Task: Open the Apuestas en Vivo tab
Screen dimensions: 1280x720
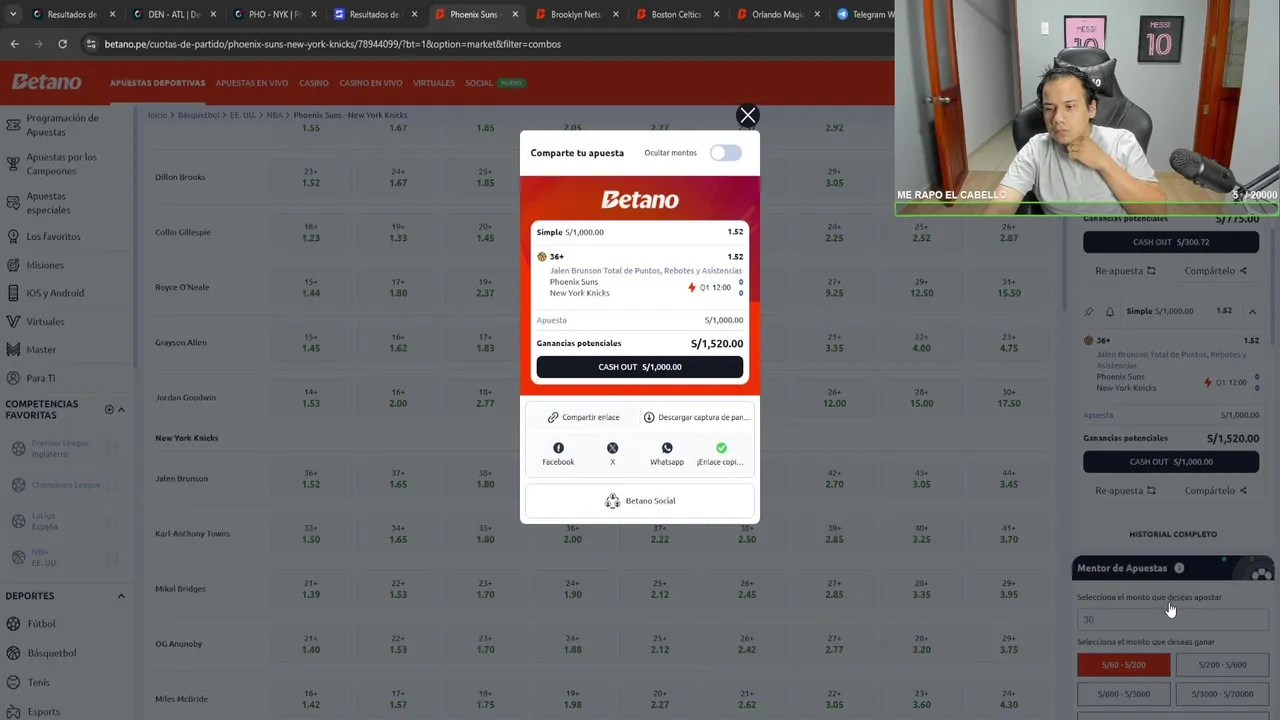Action: point(252,83)
